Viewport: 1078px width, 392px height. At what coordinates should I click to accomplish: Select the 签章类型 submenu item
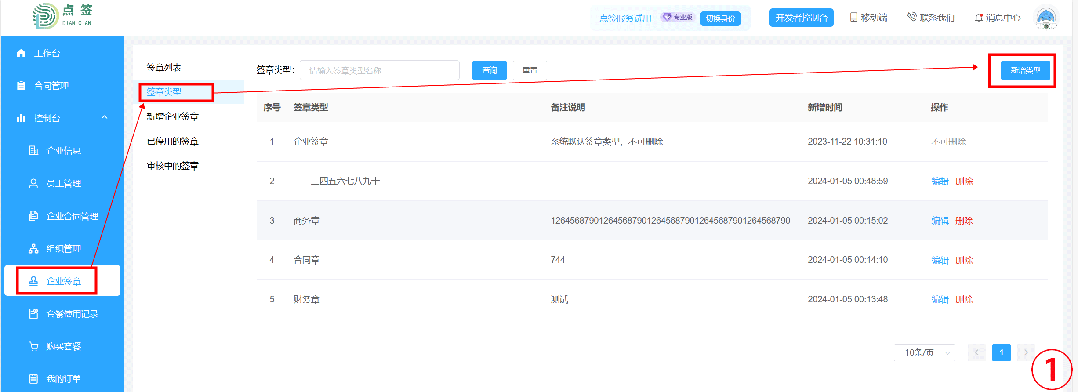point(164,91)
